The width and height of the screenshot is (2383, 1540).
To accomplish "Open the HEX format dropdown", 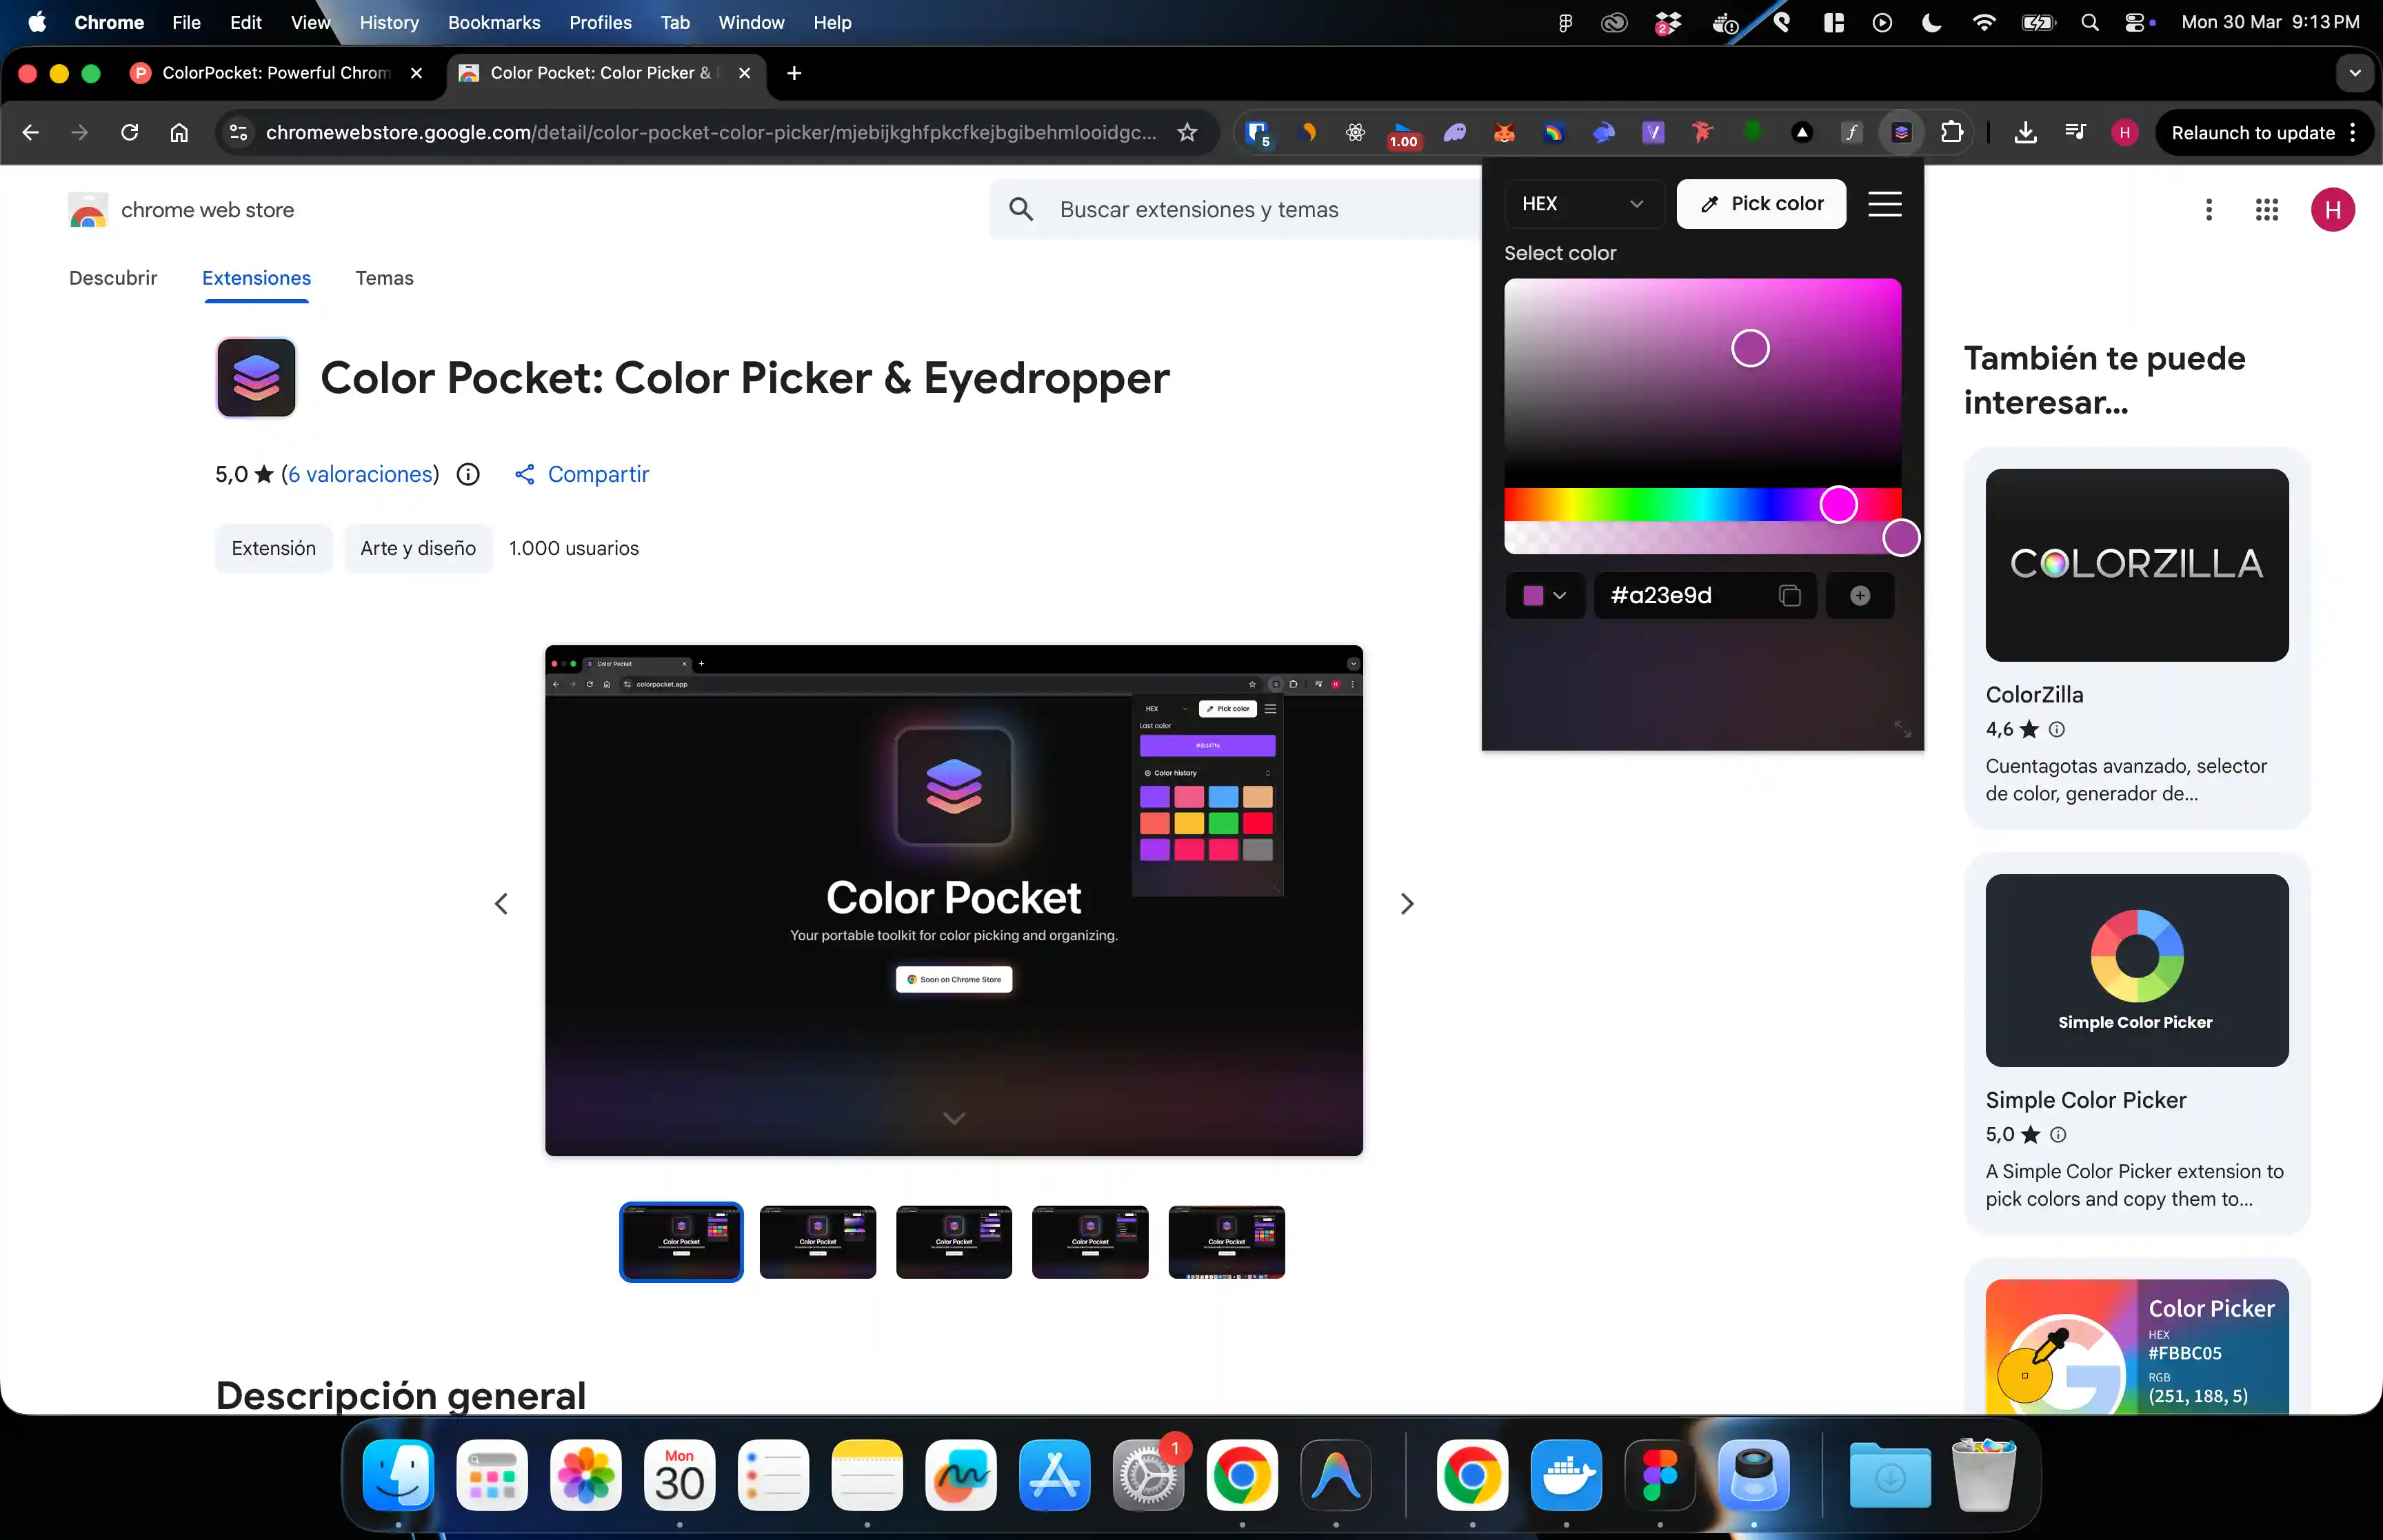I will (x=1584, y=203).
